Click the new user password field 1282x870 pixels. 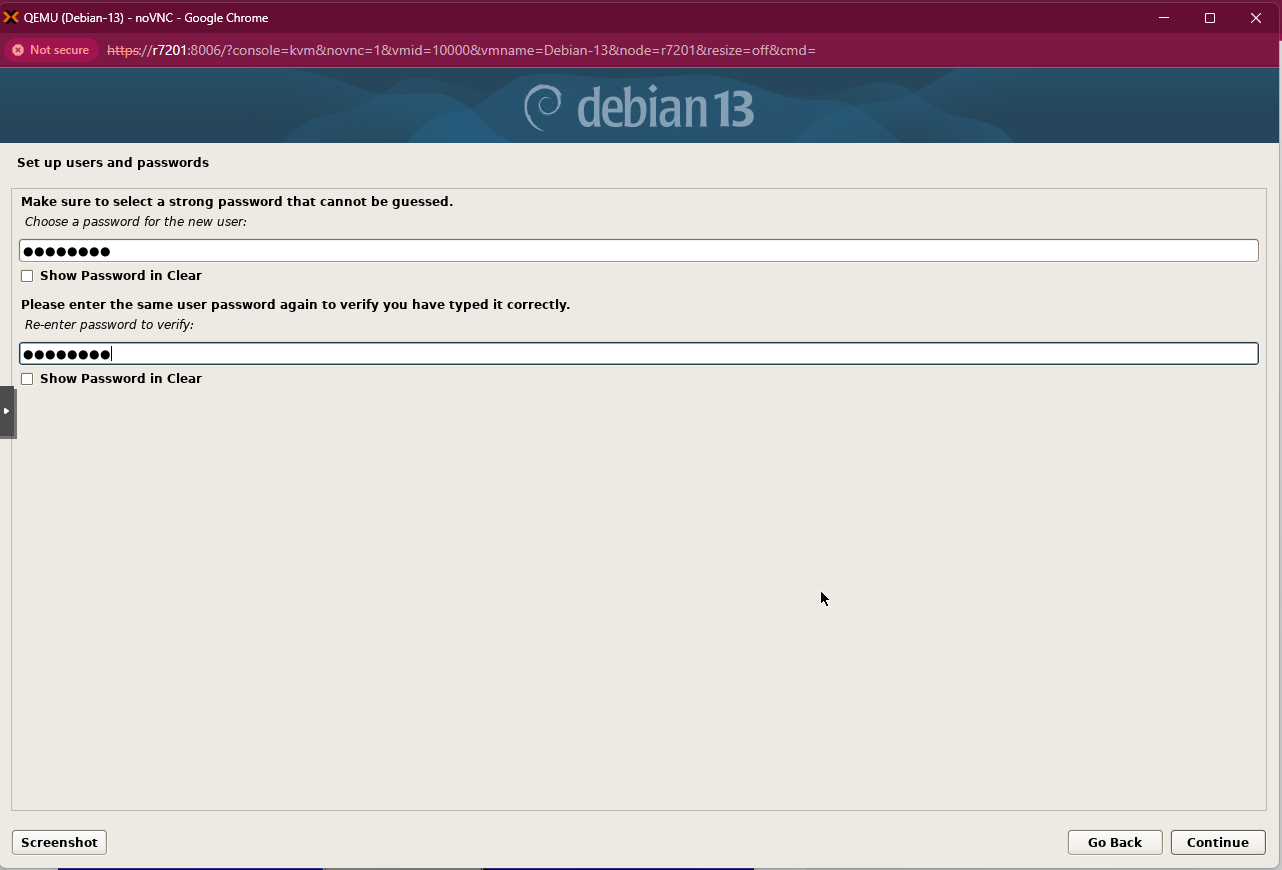coord(638,251)
